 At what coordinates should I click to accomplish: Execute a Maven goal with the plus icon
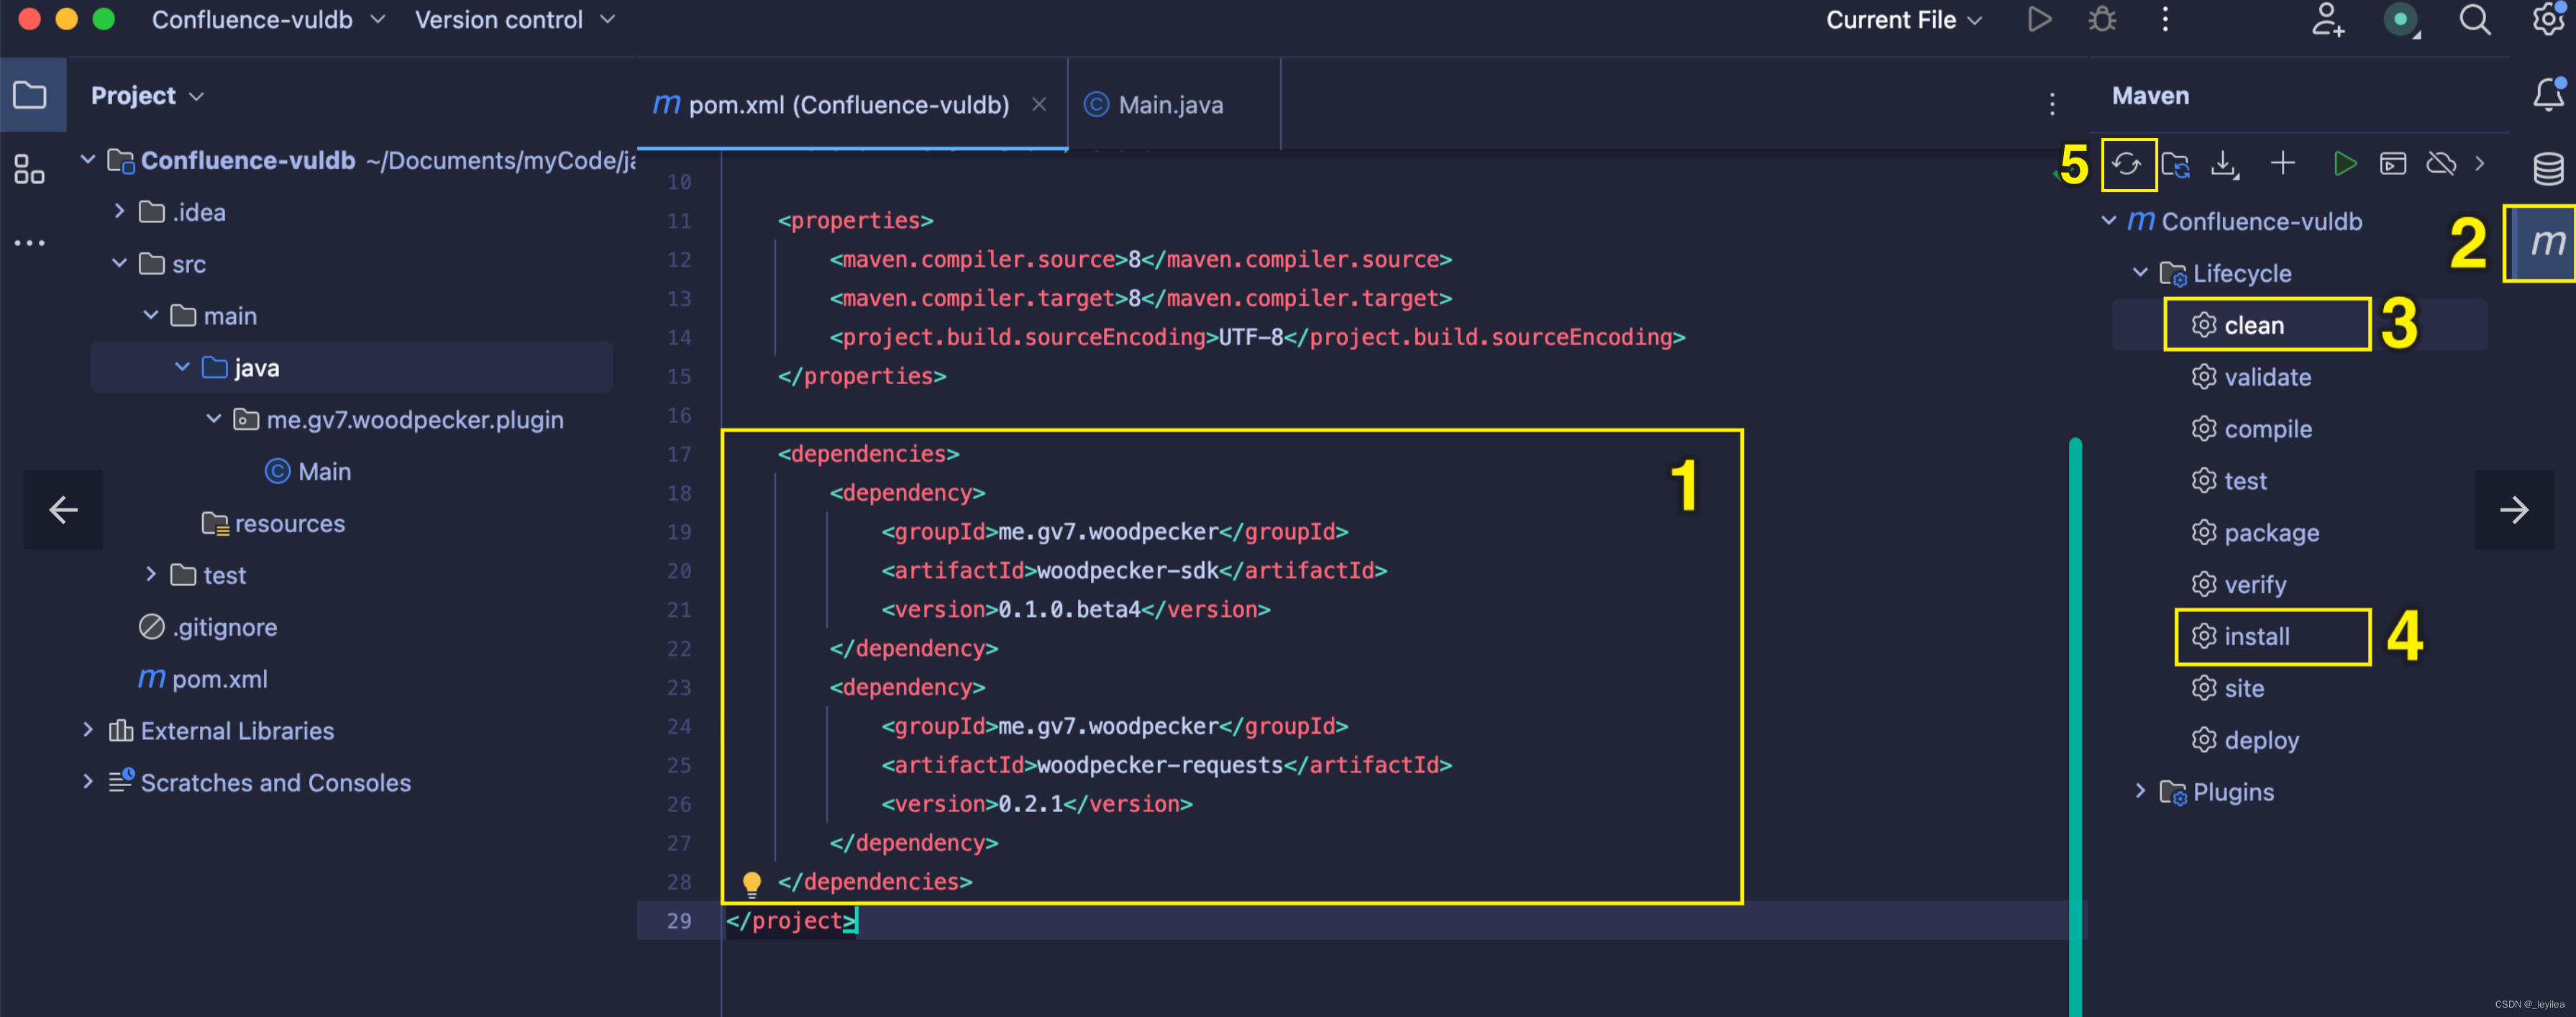tap(2283, 163)
